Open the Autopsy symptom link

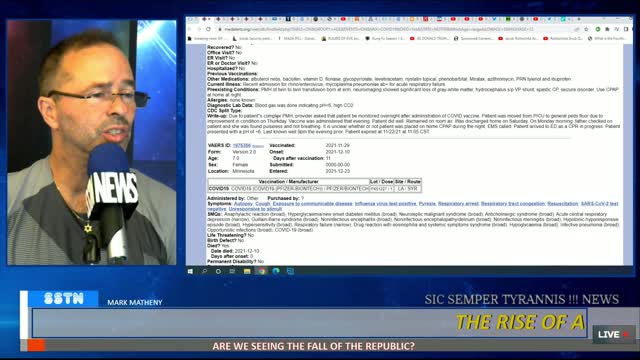click(x=243, y=204)
